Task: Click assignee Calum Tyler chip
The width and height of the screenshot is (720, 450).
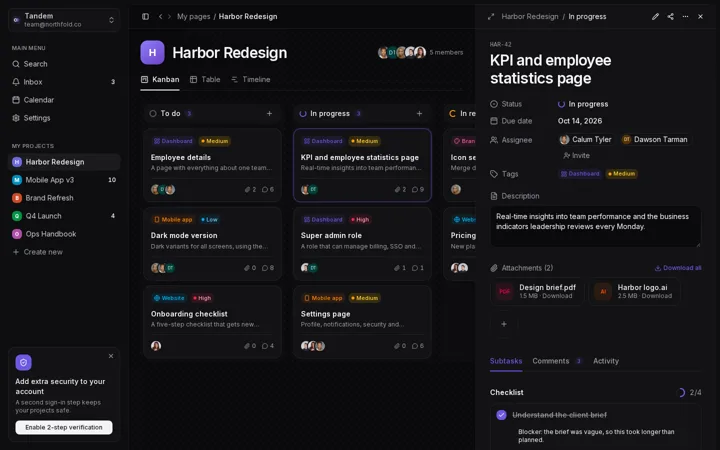Action: 586,140
